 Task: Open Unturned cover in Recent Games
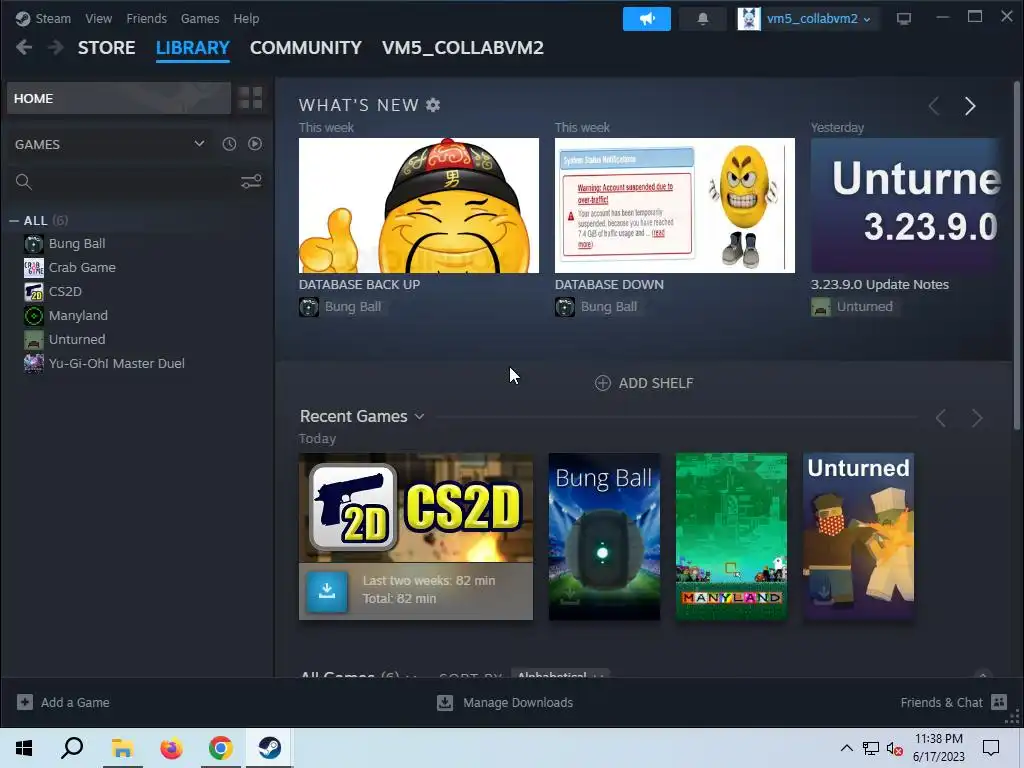(x=858, y=536)
